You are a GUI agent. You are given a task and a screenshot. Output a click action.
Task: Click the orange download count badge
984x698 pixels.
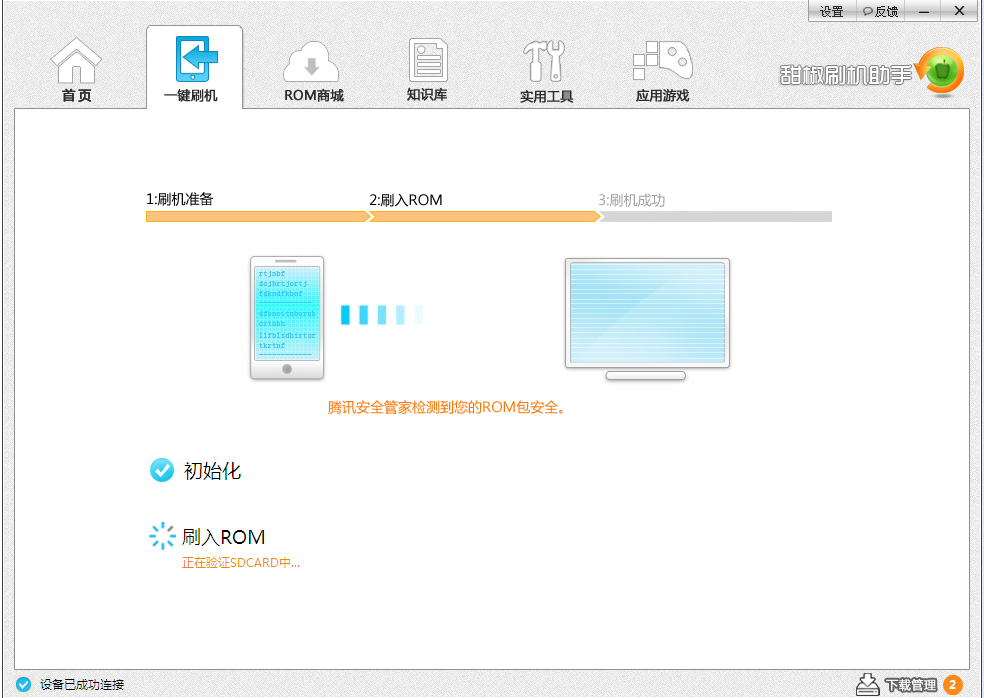coord(953,685)
